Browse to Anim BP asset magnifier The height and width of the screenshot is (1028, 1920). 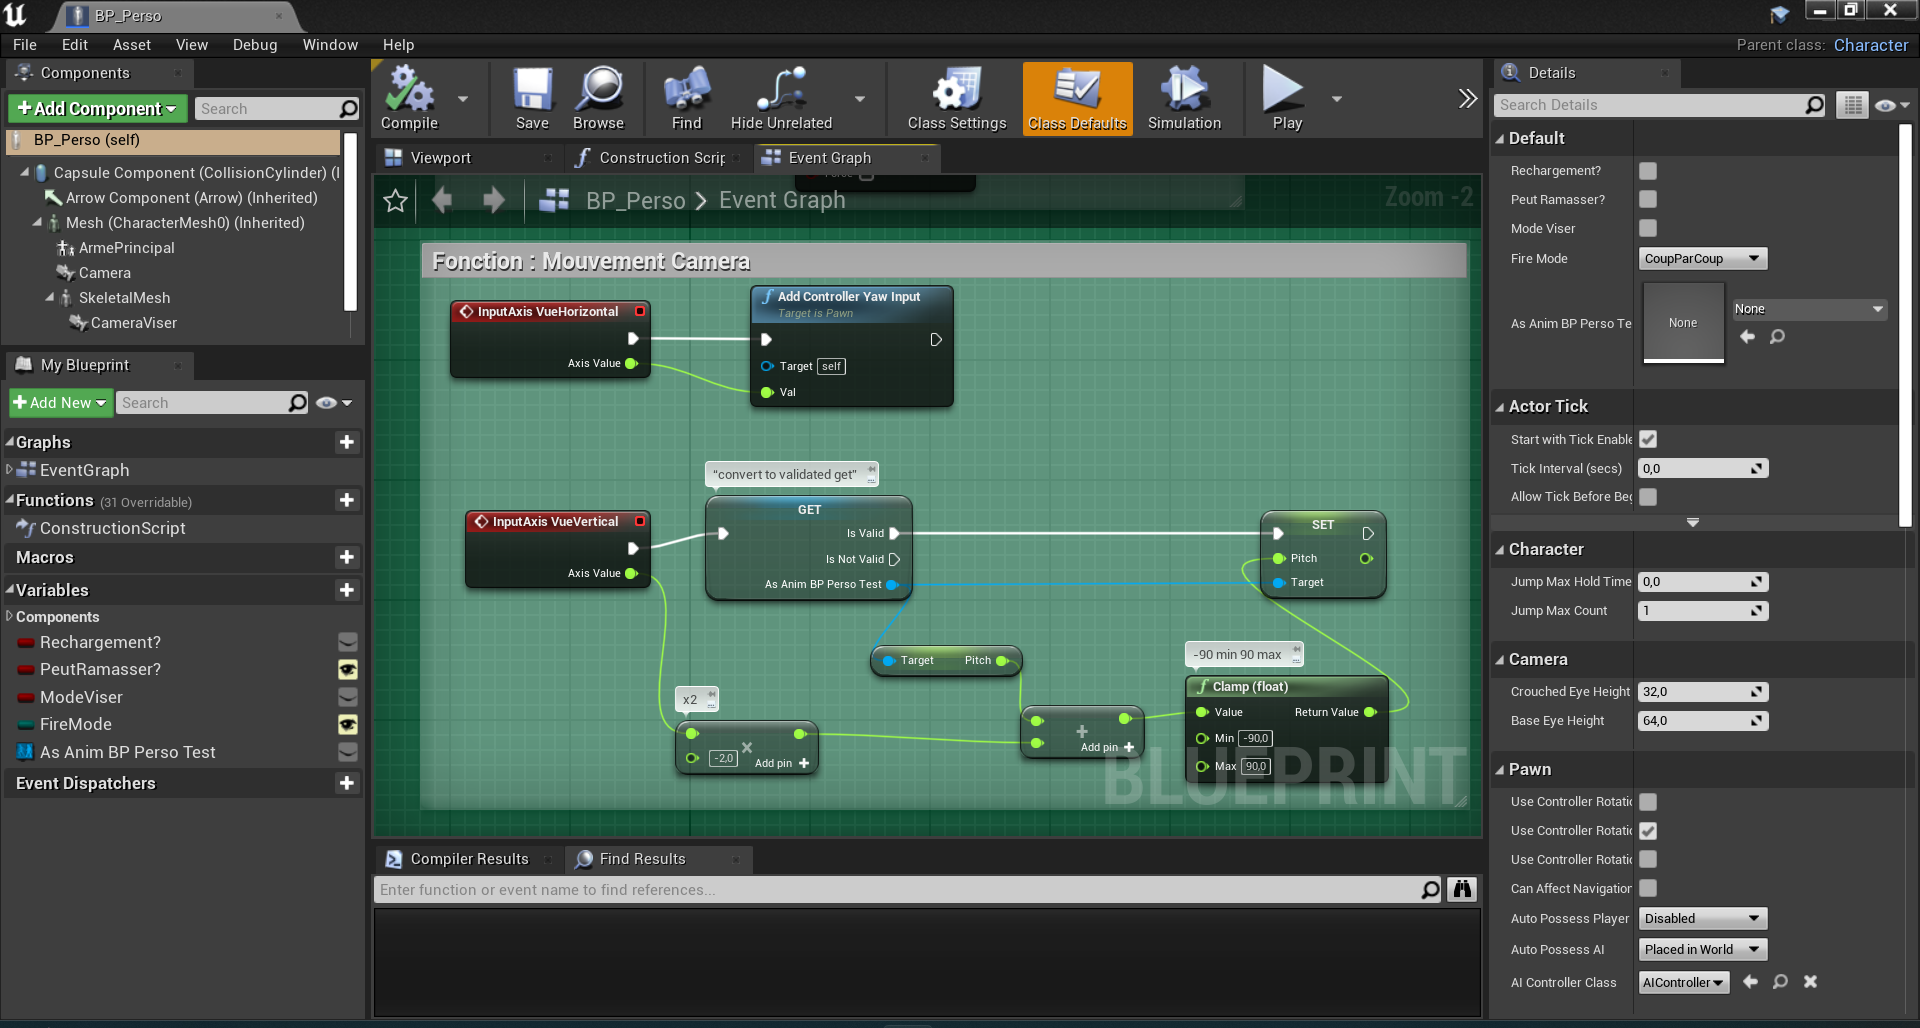1777,337
